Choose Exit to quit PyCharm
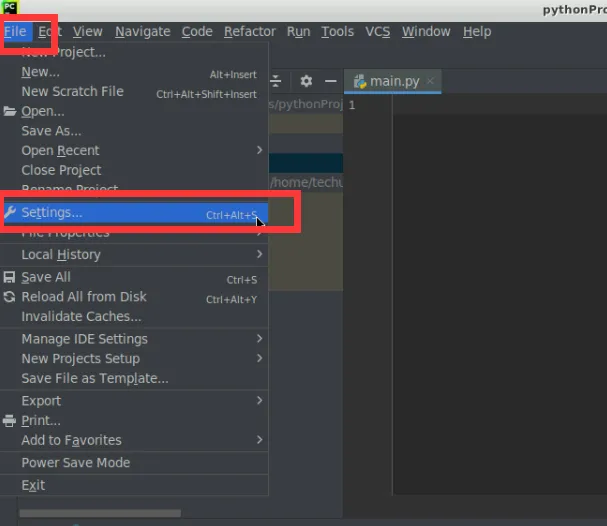Screen dimensions: 607x526 (x=134, y=485)
